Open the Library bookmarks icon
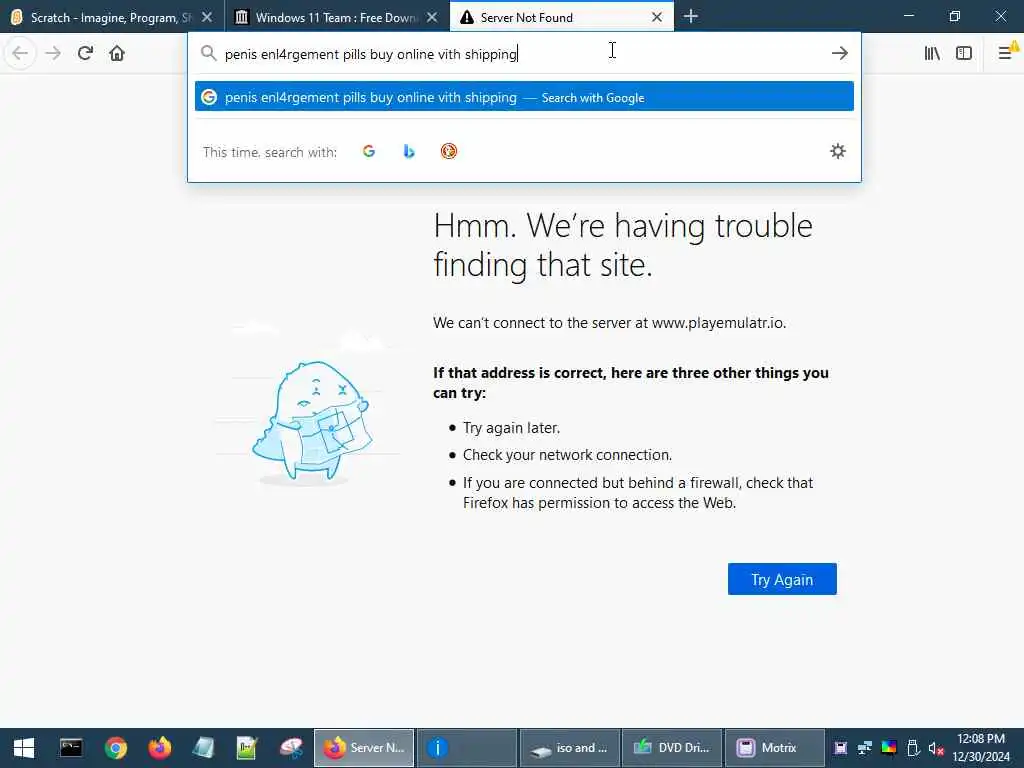The image size is (1024, 768). [x=932, y=53]
